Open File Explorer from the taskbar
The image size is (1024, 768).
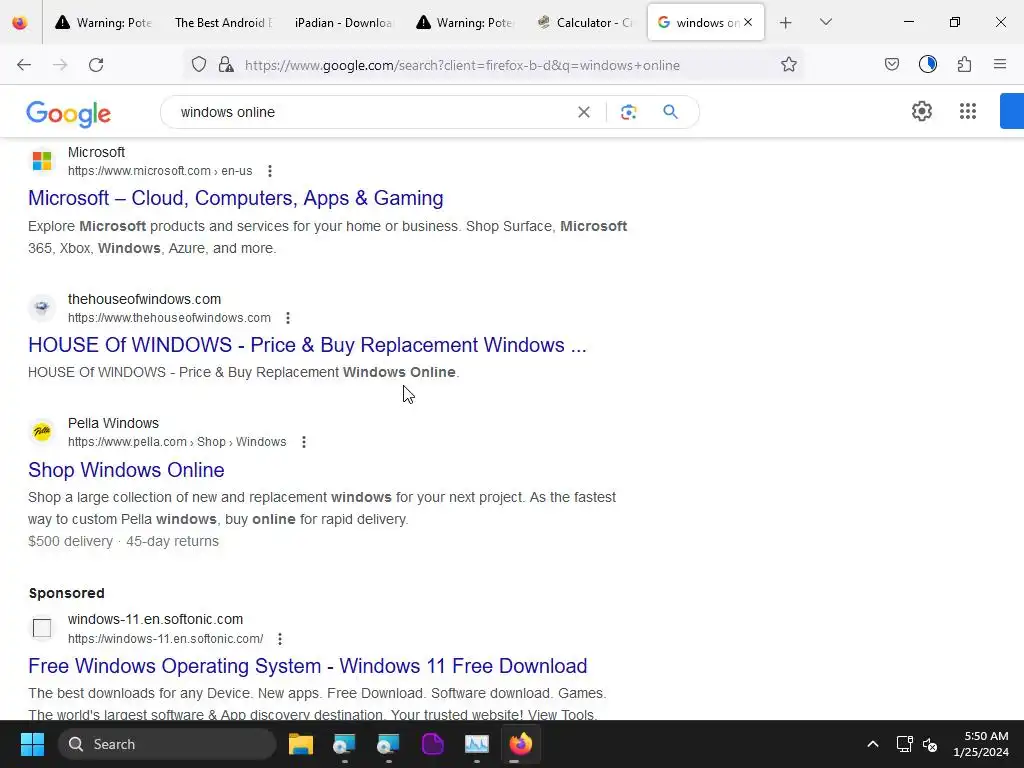(x=301, y=744)
